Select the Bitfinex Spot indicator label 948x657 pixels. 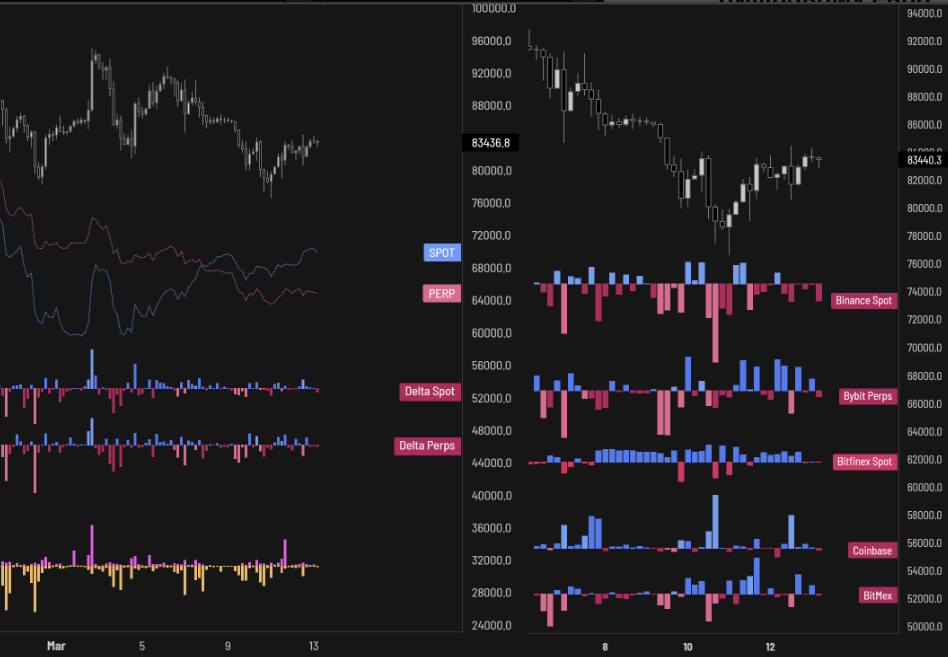tap(865, 461)
